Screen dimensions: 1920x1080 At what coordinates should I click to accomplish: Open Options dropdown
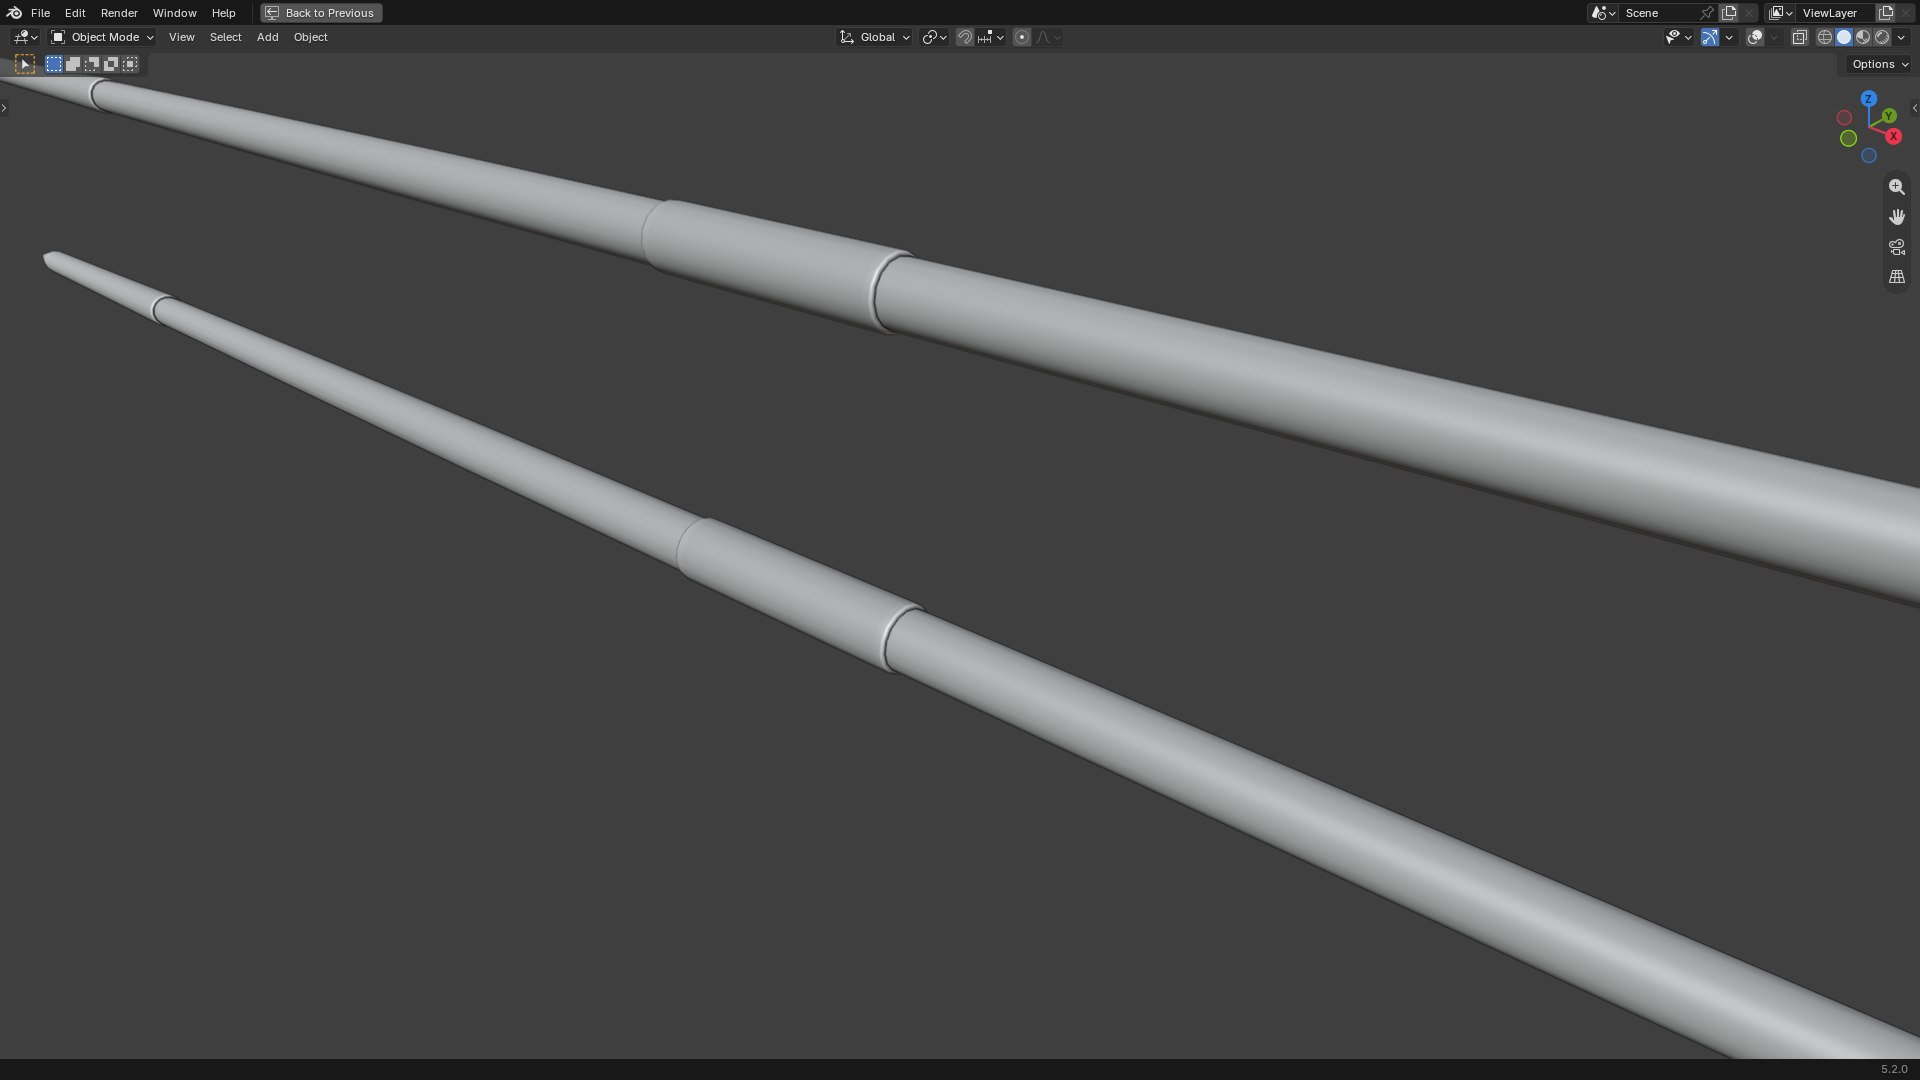click(x=1880, y=64)
